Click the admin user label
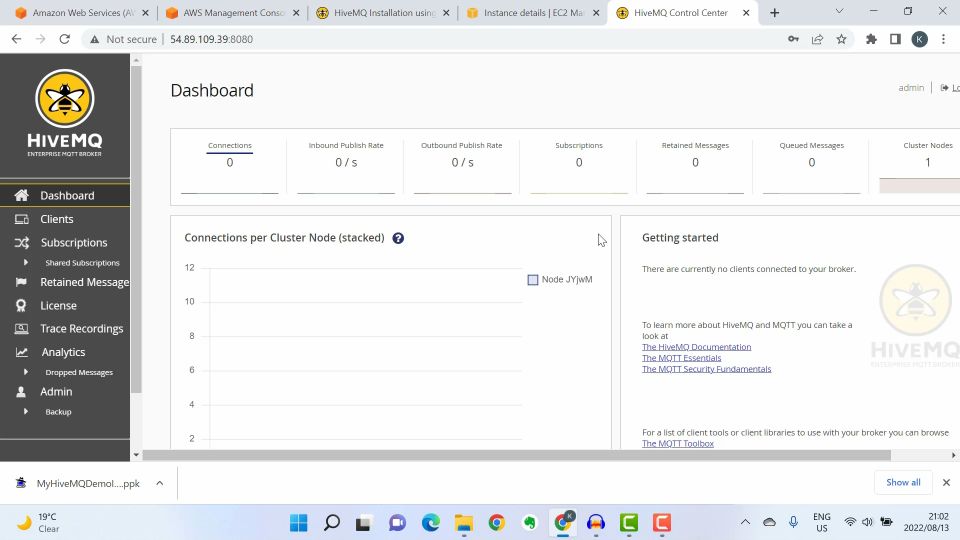The width and height of the screenshot is (960, 540). coord(911,88)
